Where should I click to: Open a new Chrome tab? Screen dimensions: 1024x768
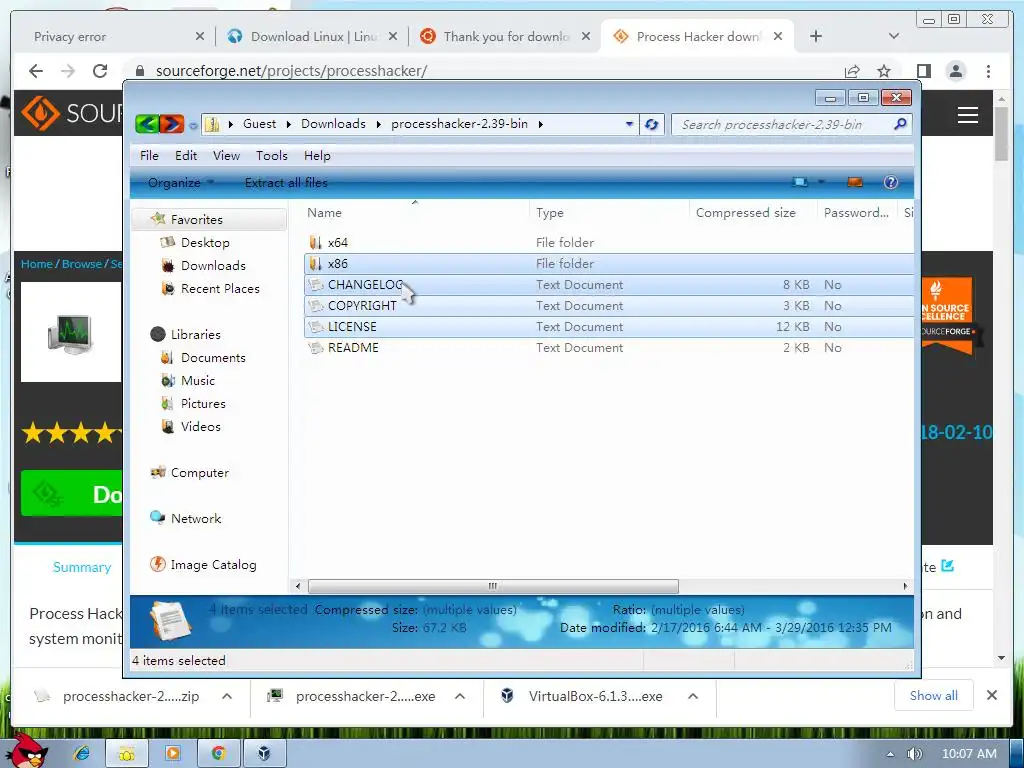coord(816,37)
